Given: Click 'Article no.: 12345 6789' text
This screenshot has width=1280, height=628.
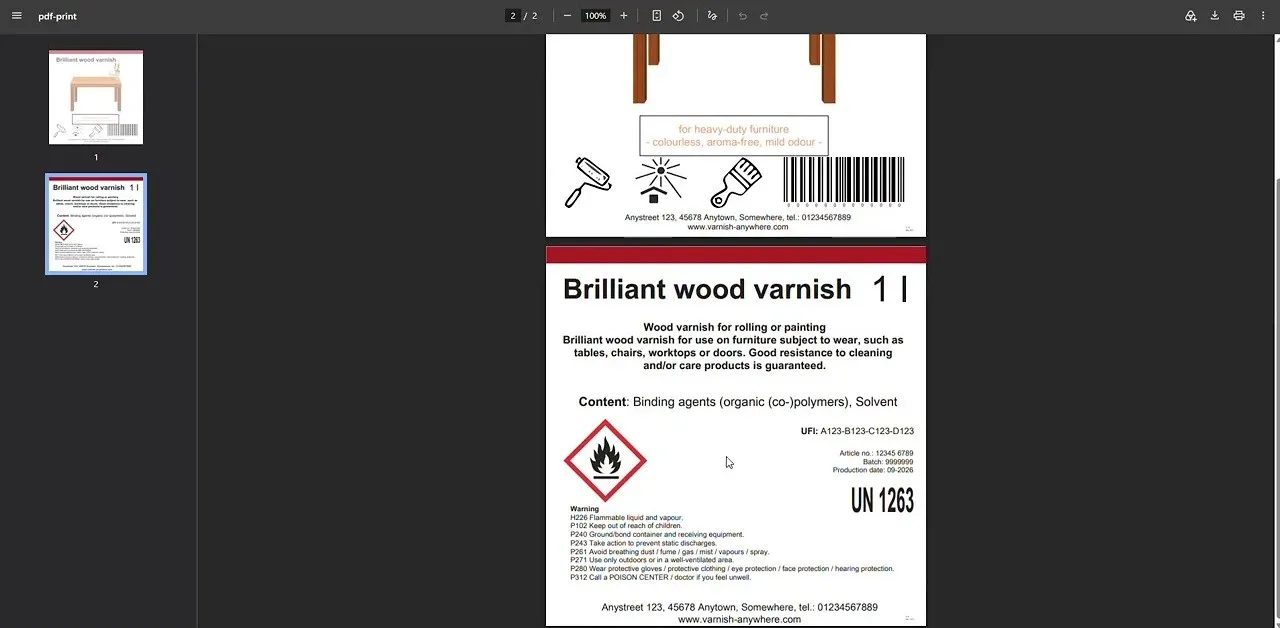Looking at the screenshot, I should 876,454.
